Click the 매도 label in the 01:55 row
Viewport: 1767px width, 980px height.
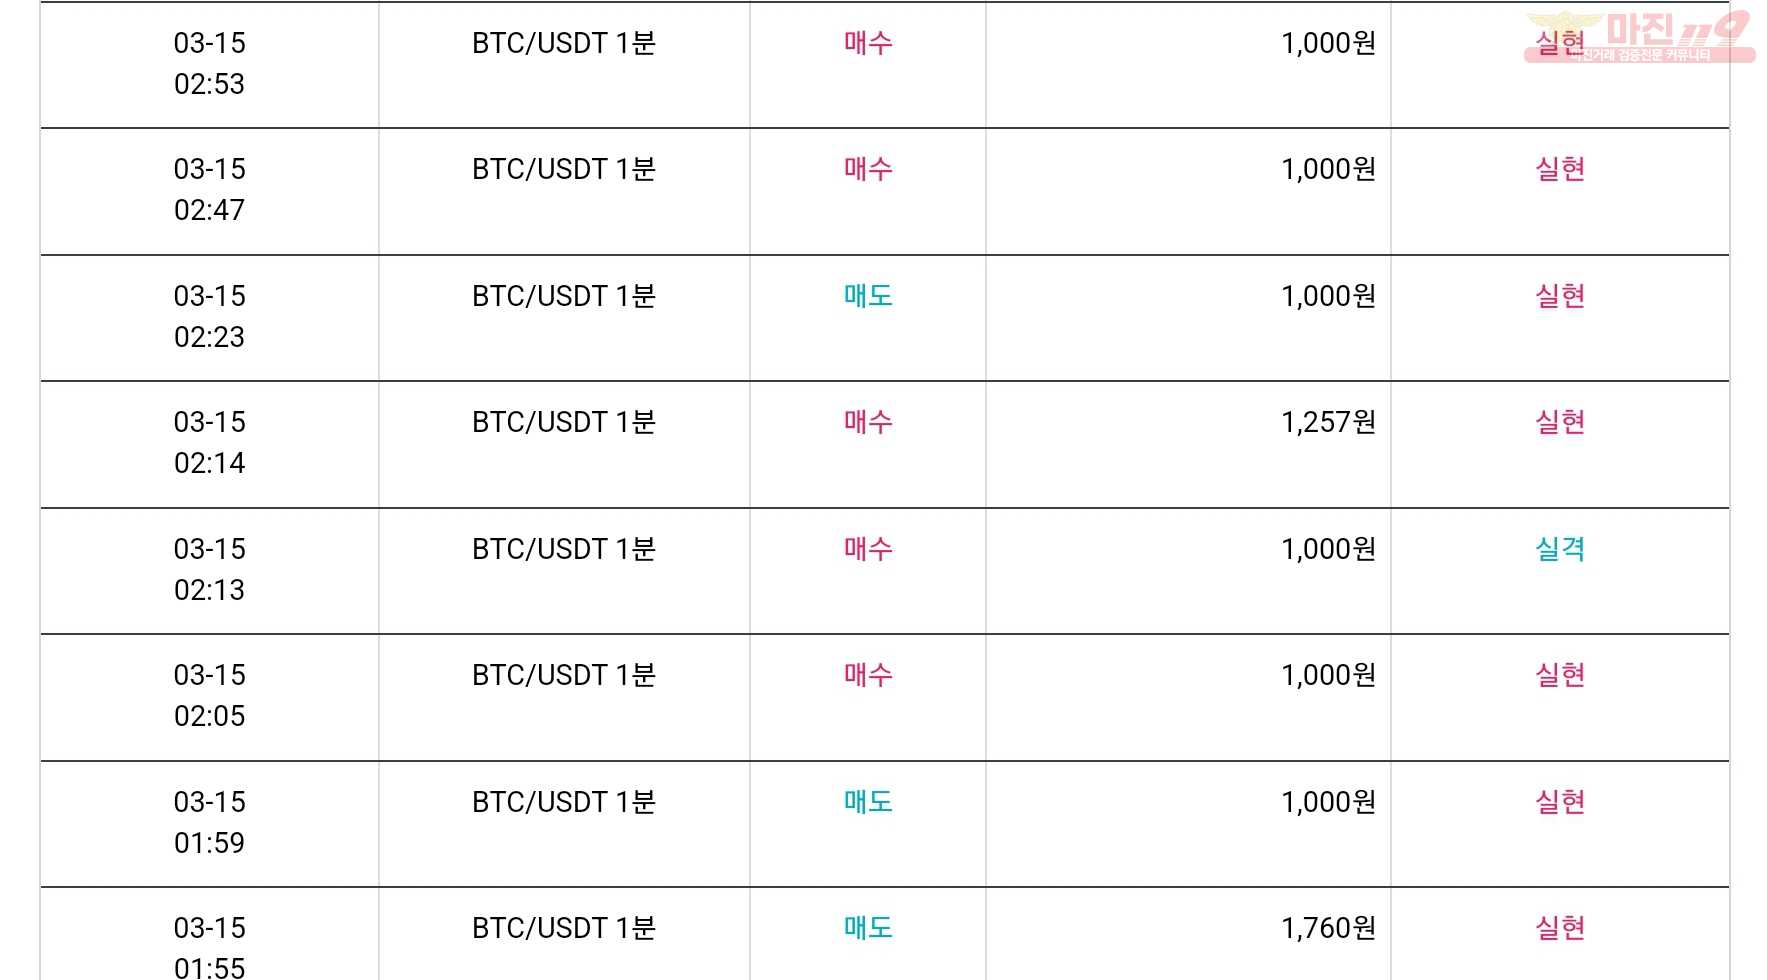[868, 928]
